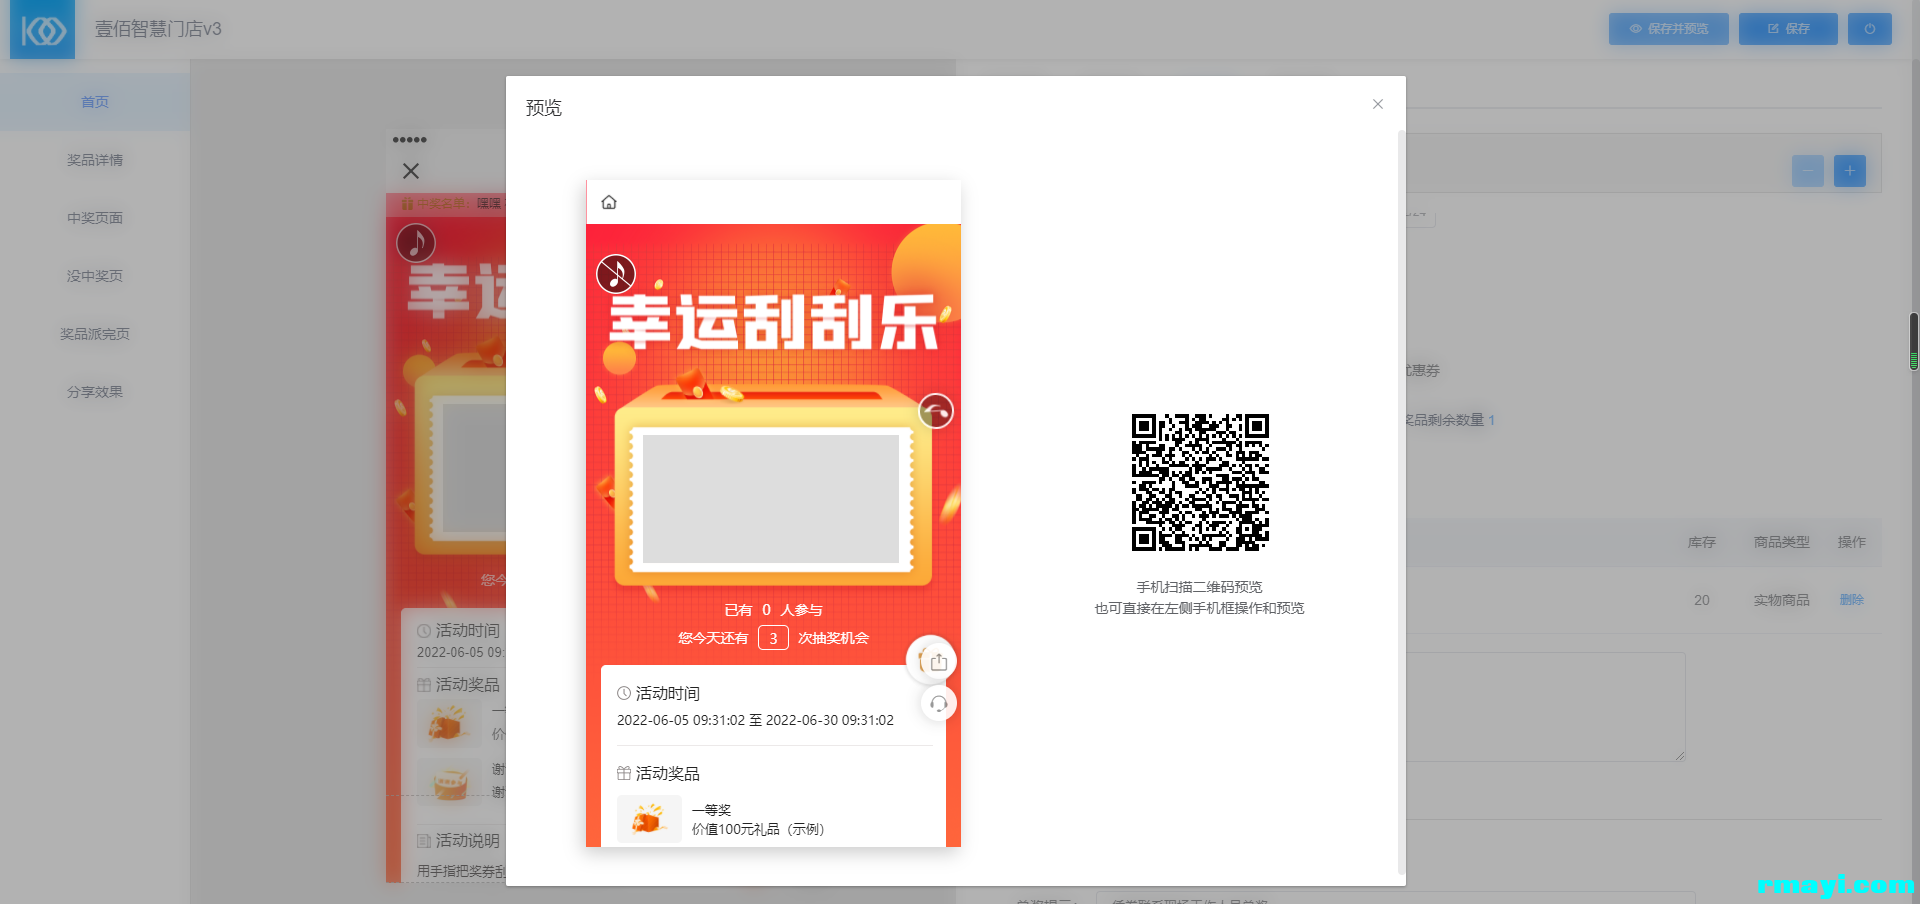Image resolution: width=1920 pixels, height=904 pixels.
Task: Tap the share icon in phone preview
Action: [x=938, y=661]
